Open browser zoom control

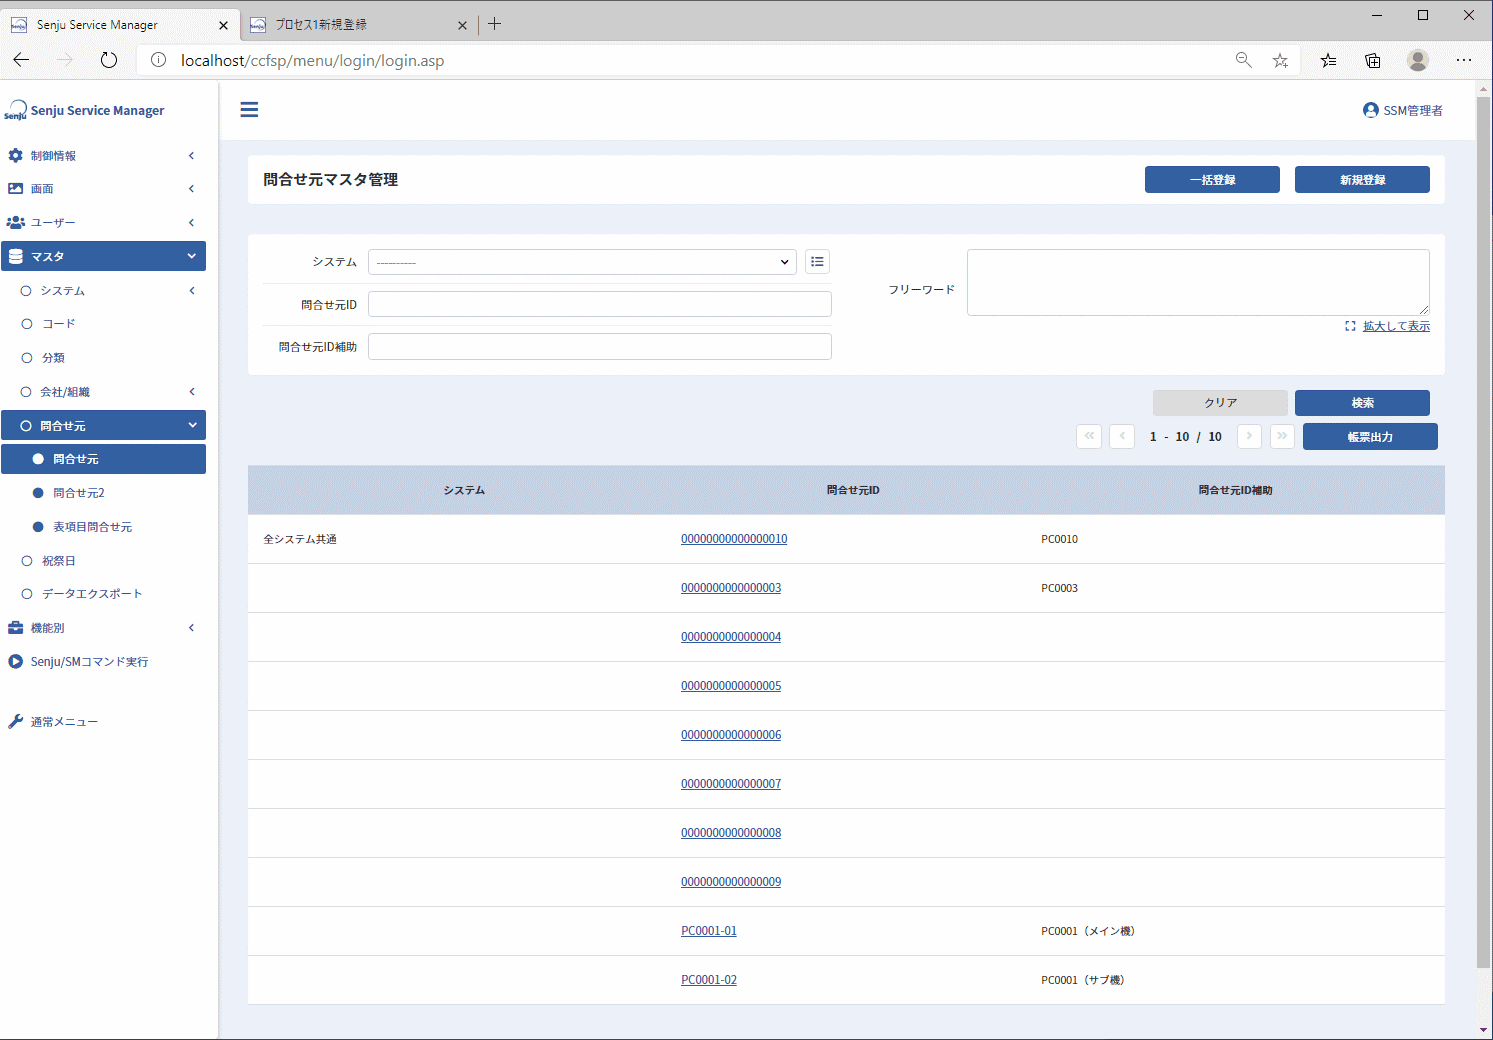point(1244,60)
